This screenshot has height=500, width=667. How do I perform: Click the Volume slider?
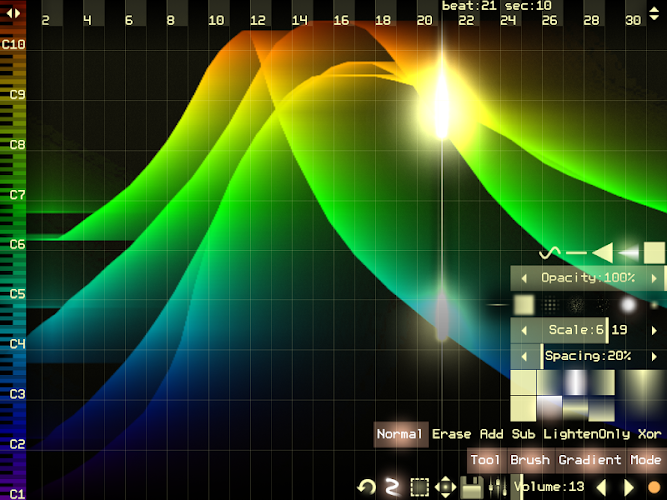pos(550,487)
